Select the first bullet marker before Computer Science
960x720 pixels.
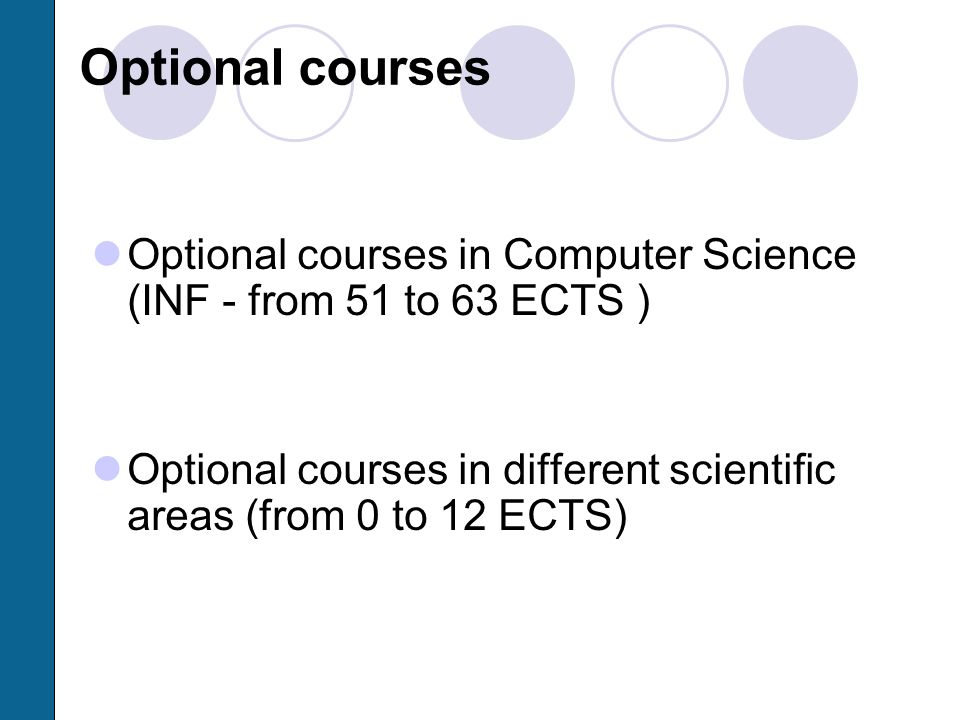coord(107,253)
